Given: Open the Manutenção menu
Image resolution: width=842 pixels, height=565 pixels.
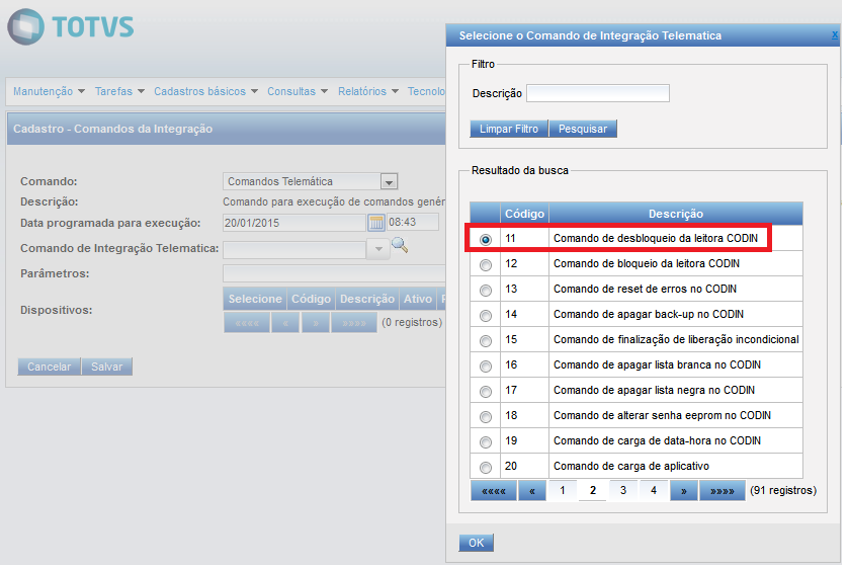Looking at the screenshot, I should click(49, 91).
